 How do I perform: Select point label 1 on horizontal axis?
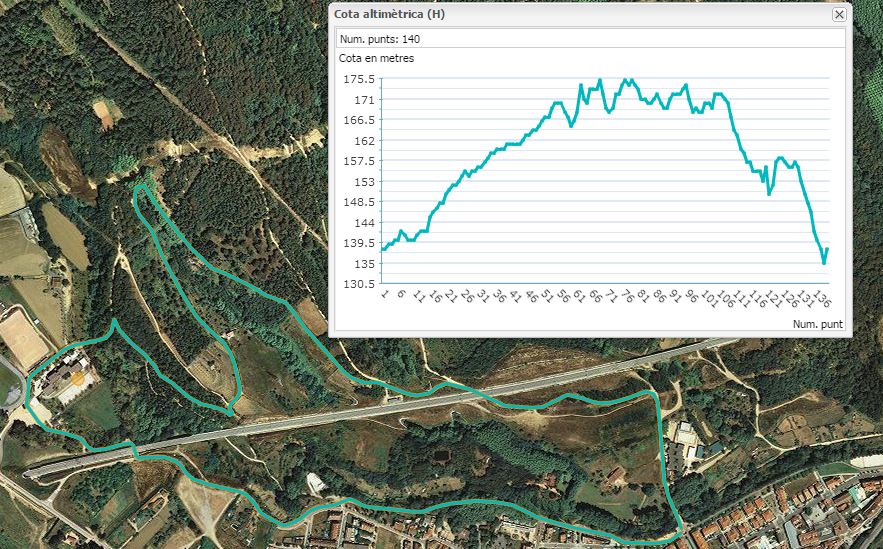386,296
